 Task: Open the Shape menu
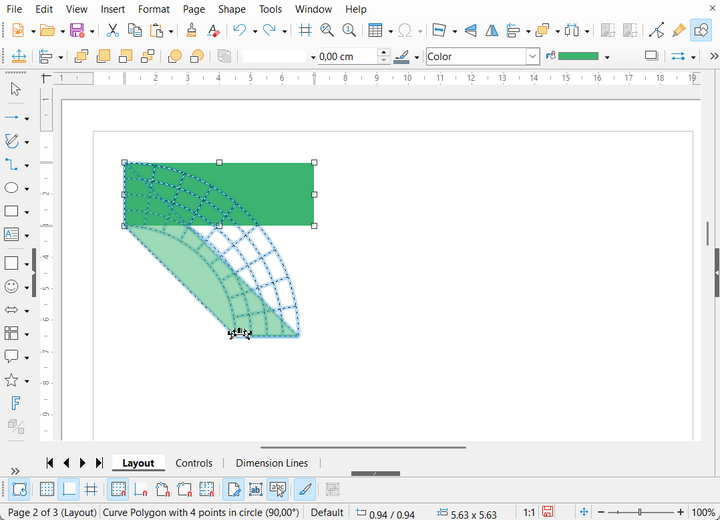tap(232, 9)
